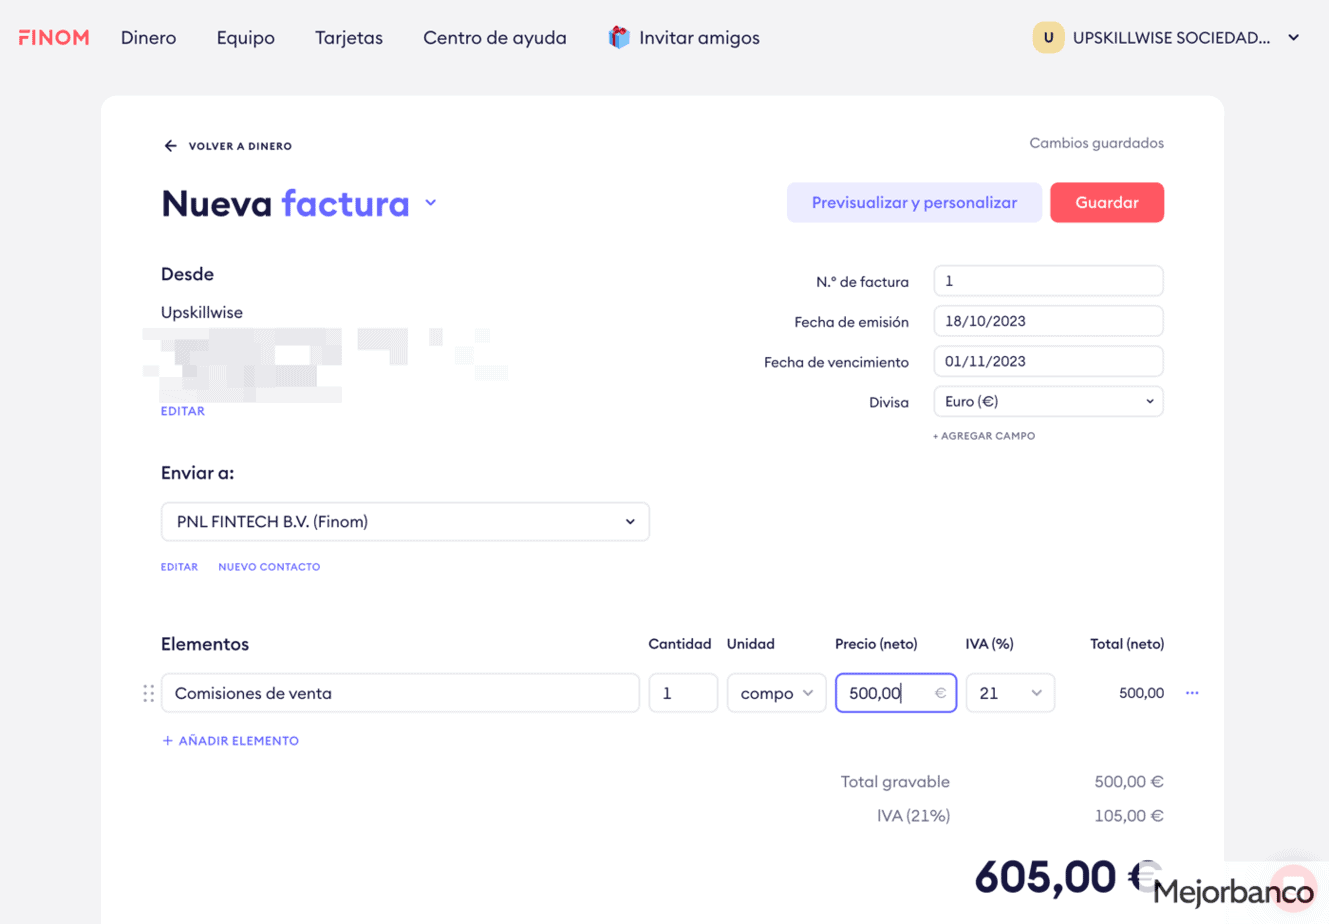
Task: Open the Divisa Euro (€) dropdown
Action: pyautogui.click(x=1048, y=402)
